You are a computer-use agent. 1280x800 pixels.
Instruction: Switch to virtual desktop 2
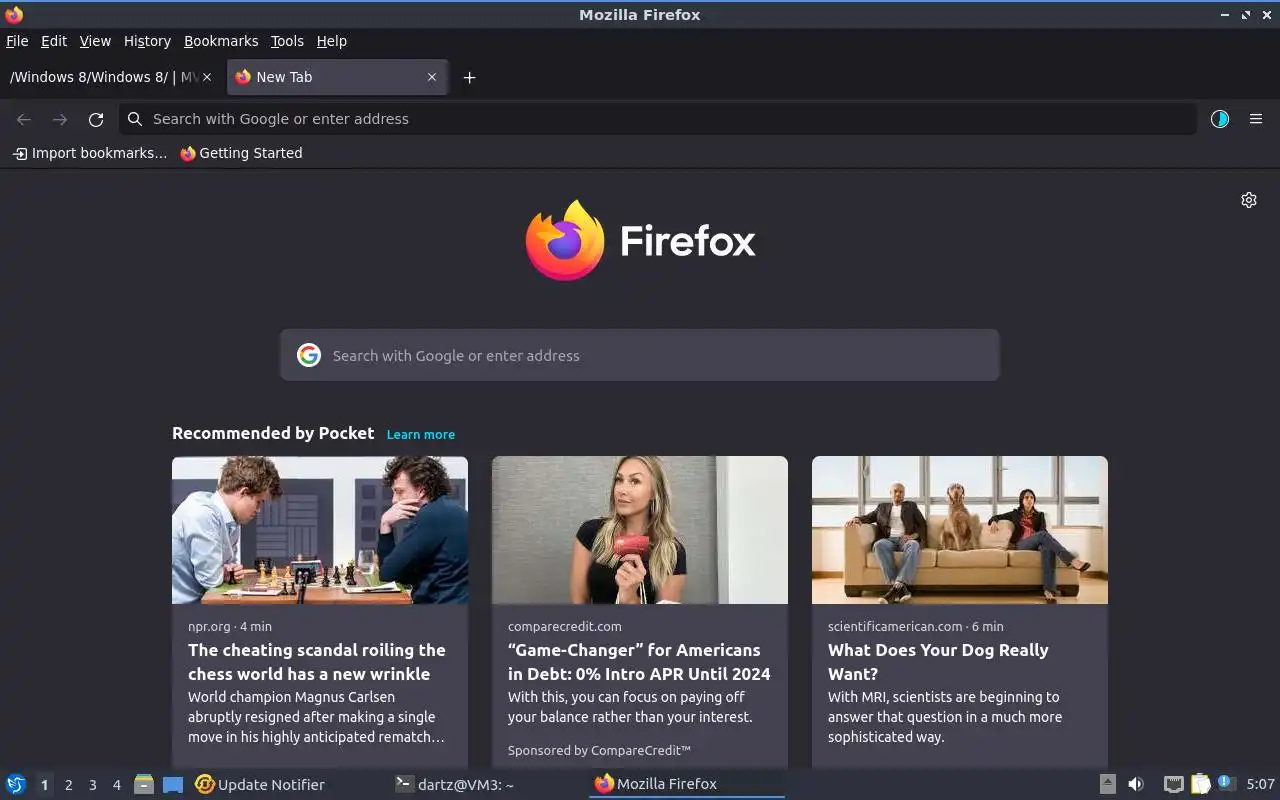pos(68,785)
